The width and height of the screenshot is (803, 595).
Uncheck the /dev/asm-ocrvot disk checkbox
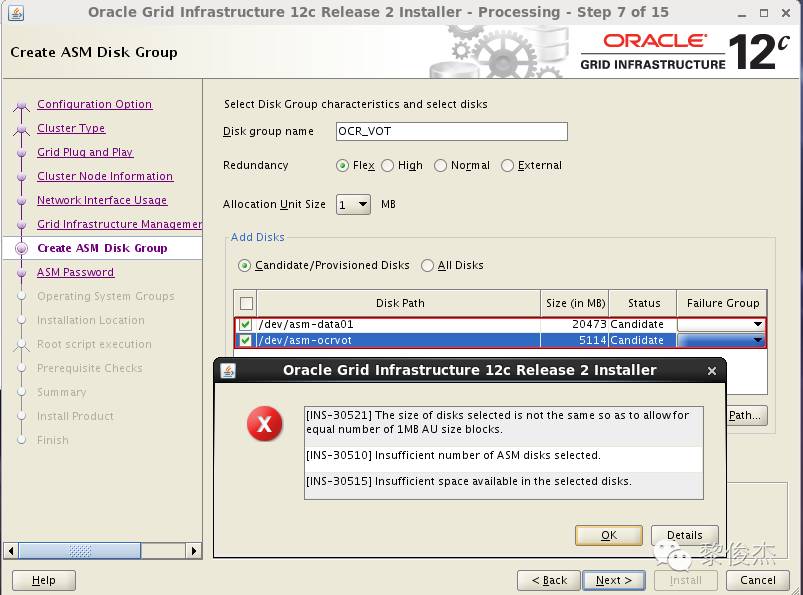point(245,341)
